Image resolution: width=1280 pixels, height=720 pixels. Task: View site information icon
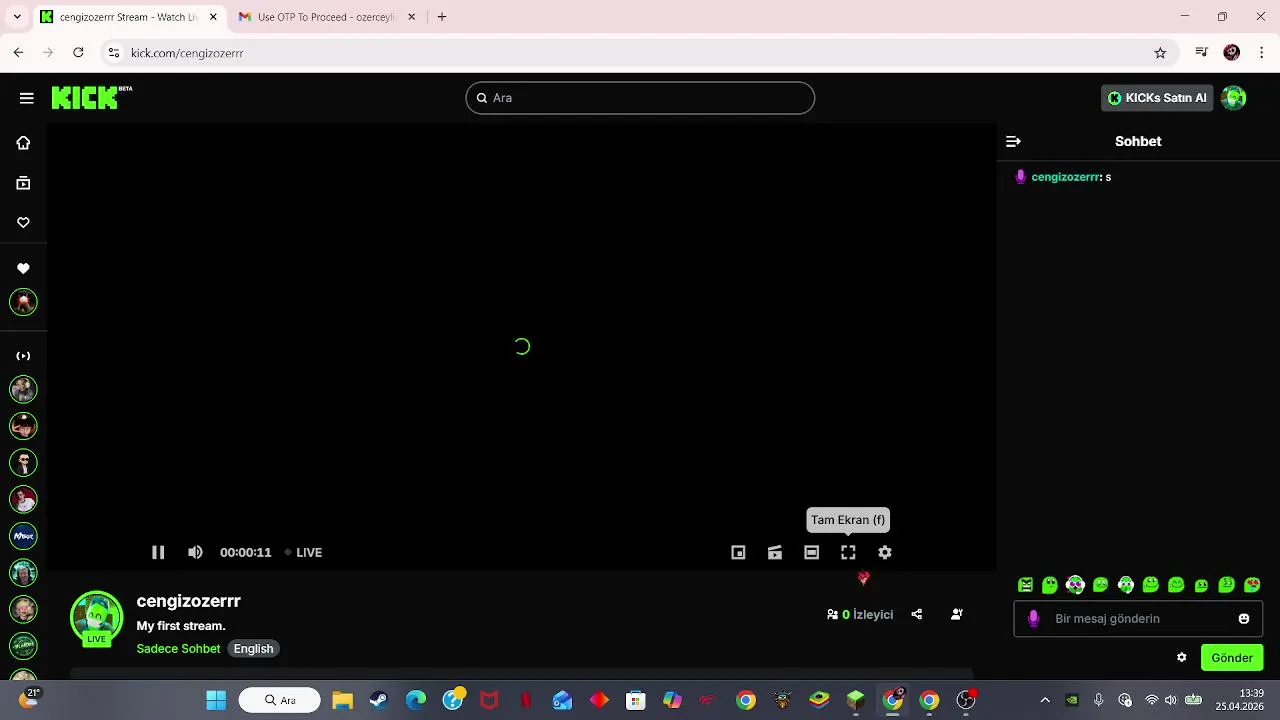coord(114,53)
